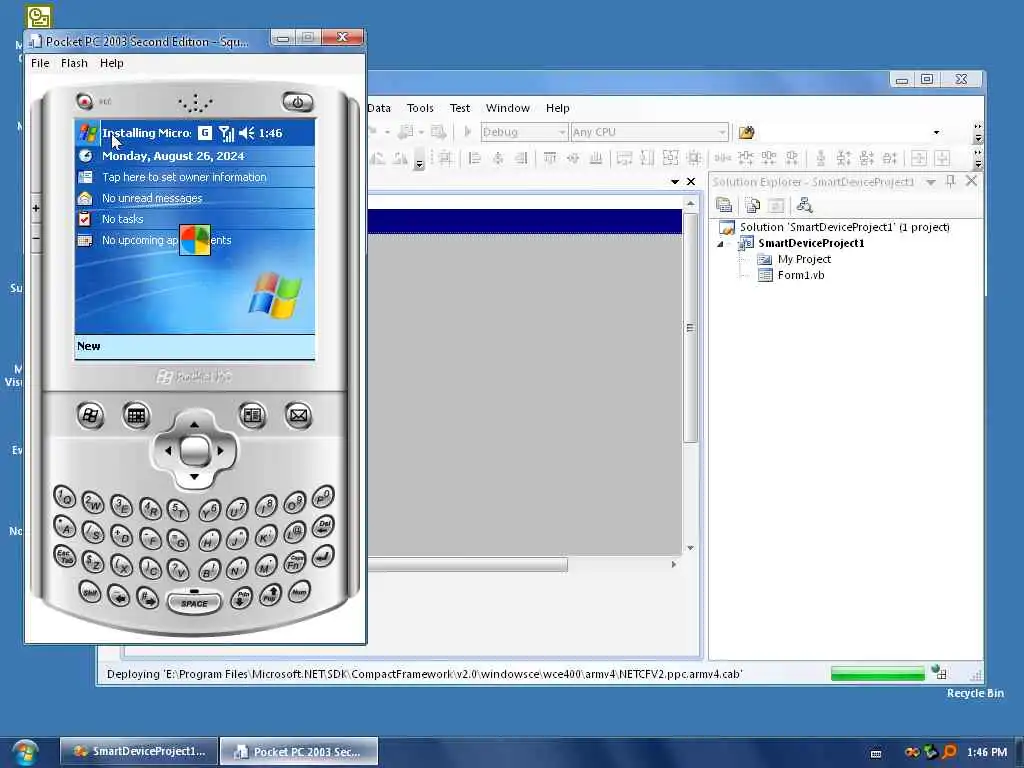
Task: Tap the contacts hardware button on emulator
Action: point(252,415)
